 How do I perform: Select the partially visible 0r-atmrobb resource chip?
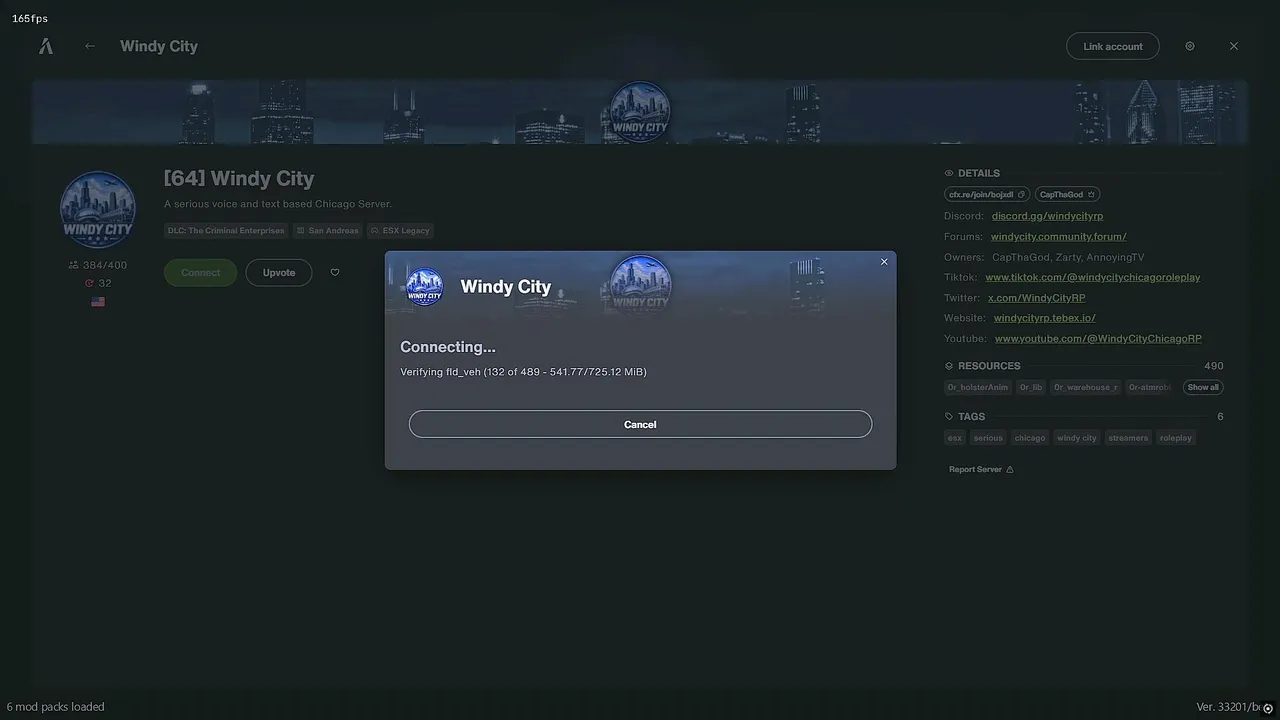pos(1150,387)
